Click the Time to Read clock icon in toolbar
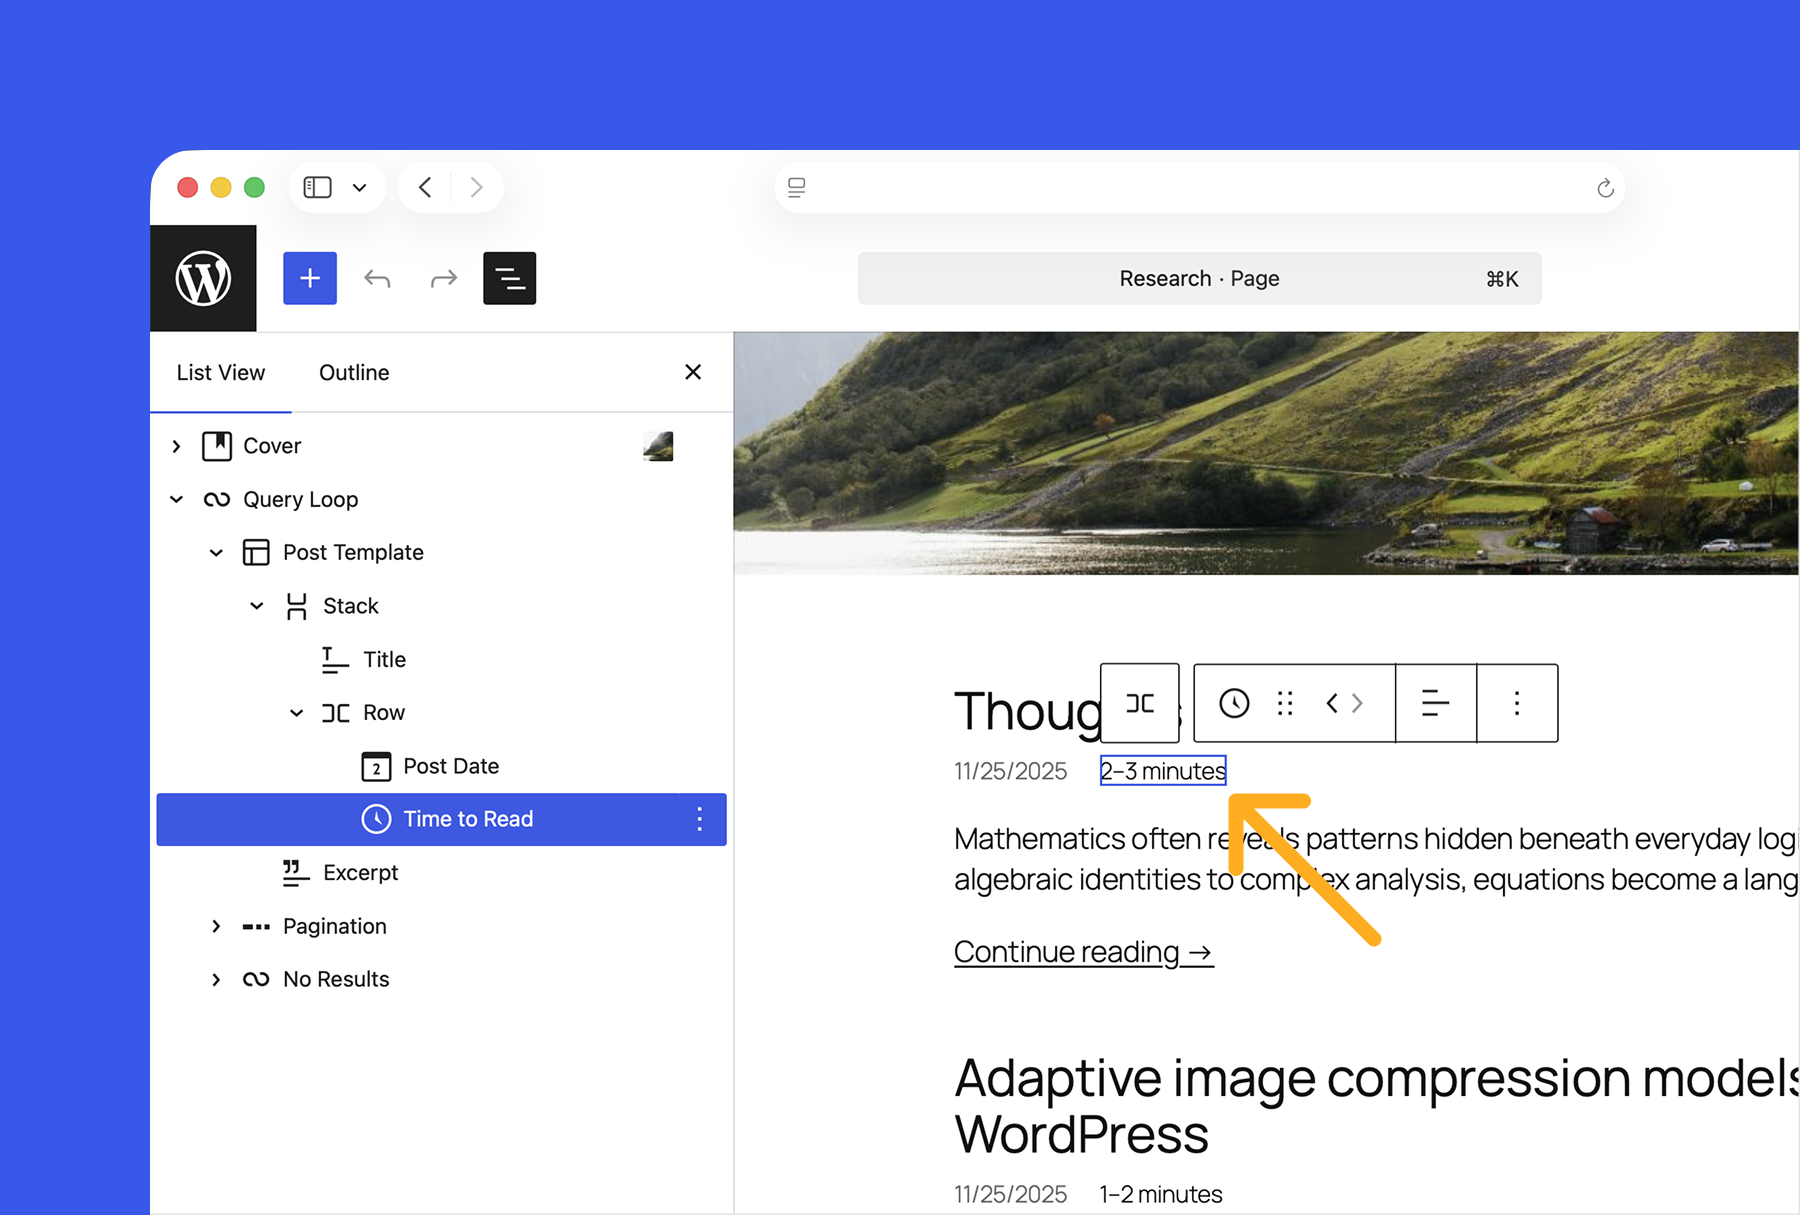 [1234, 703]
